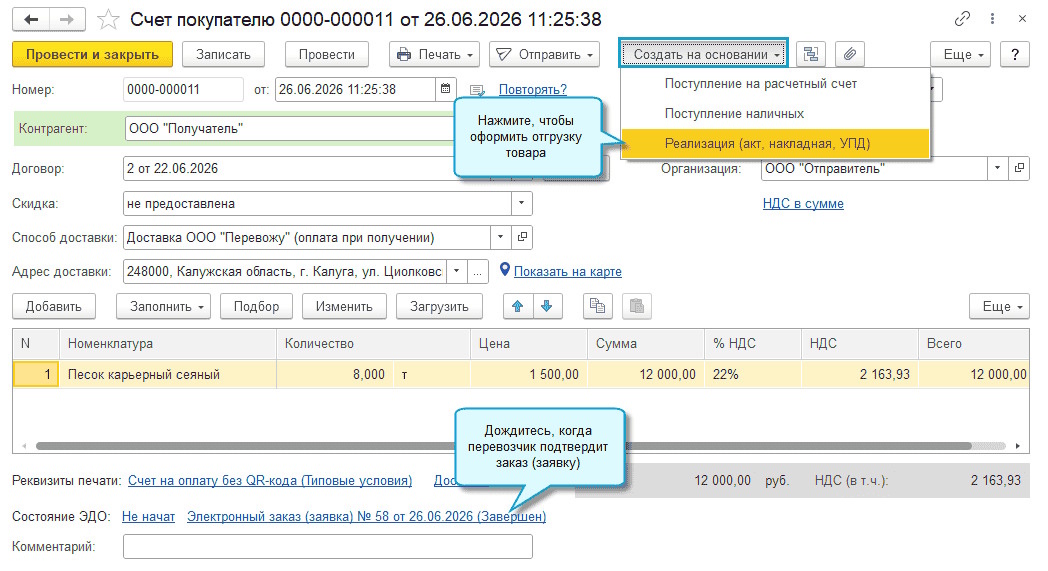Copy link to document with chain icon
Image resolution: width=1048 pixels, height=571 pixels.
962,19
